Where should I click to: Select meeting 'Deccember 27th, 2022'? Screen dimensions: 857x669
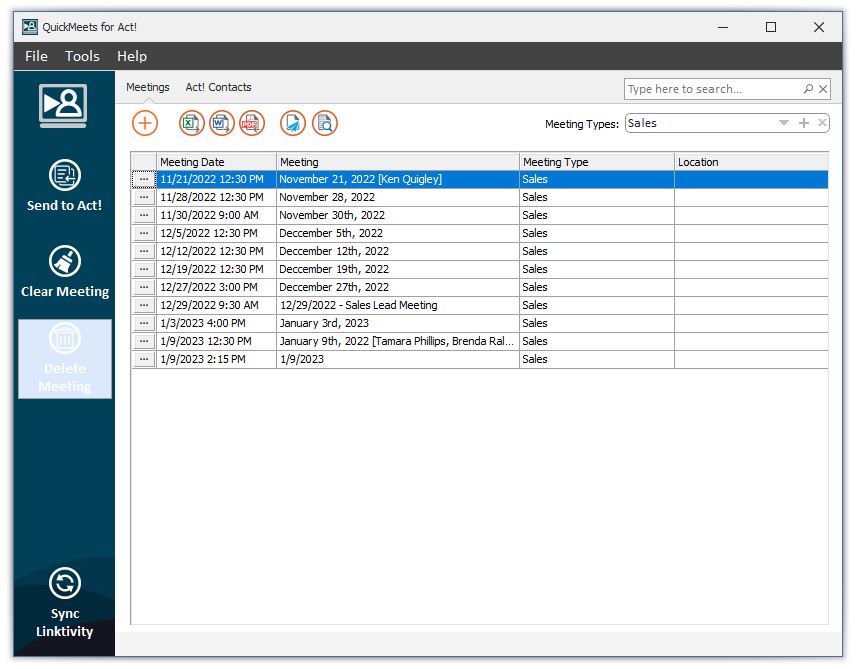click(x=398, y=287)
